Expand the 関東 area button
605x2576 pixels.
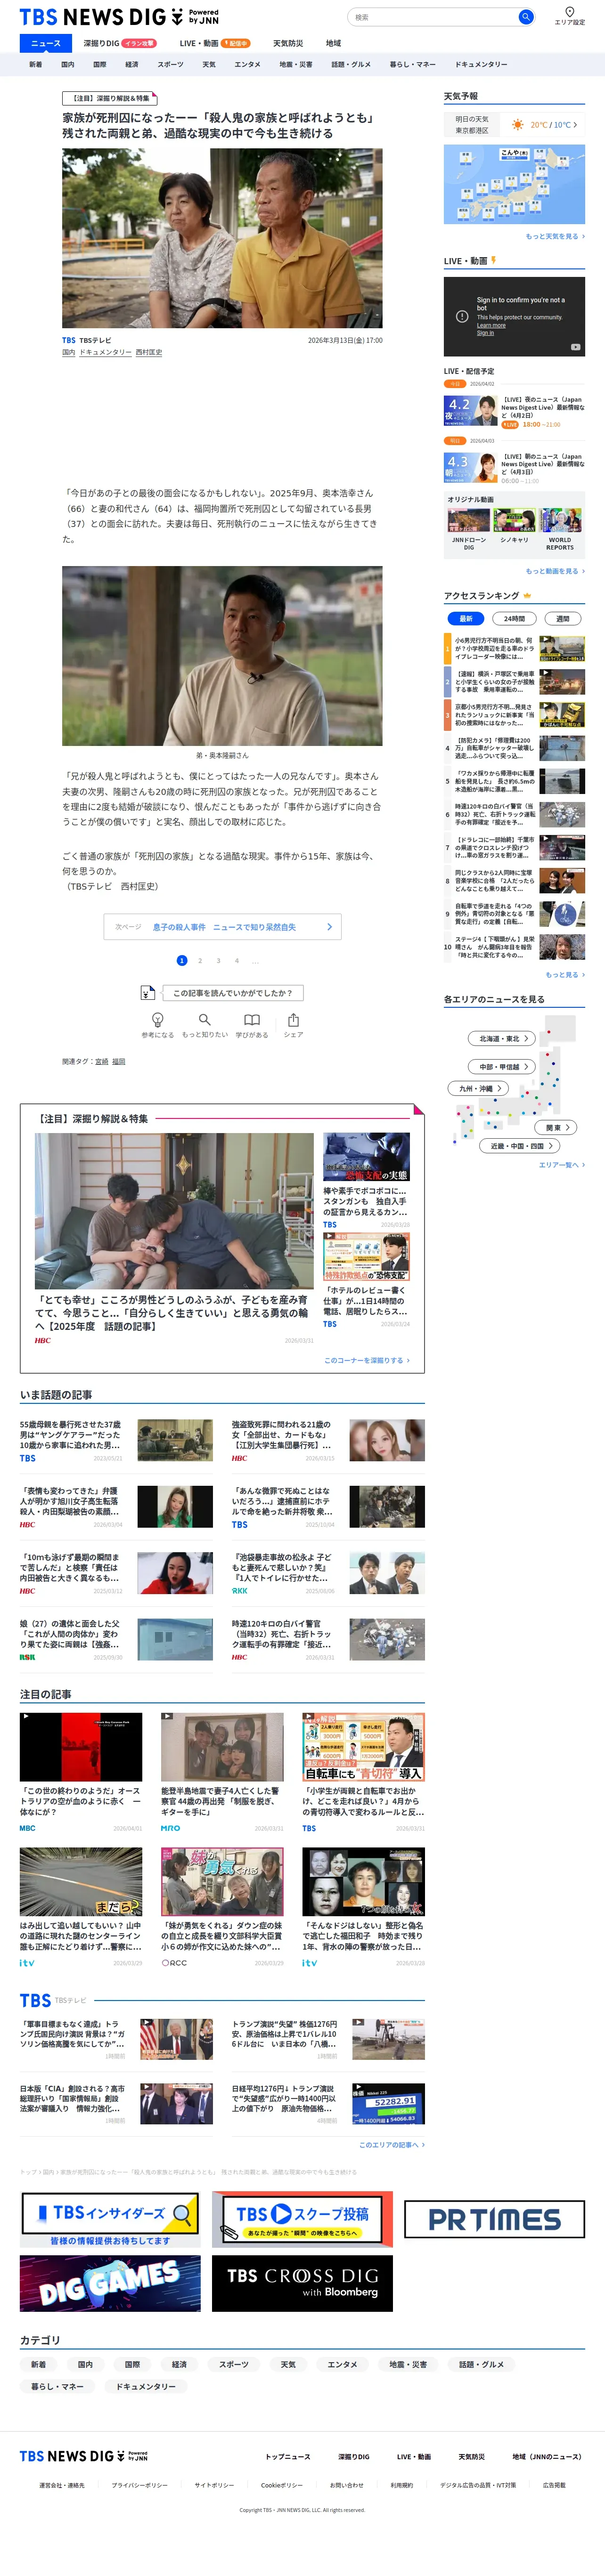point(556,1127)
